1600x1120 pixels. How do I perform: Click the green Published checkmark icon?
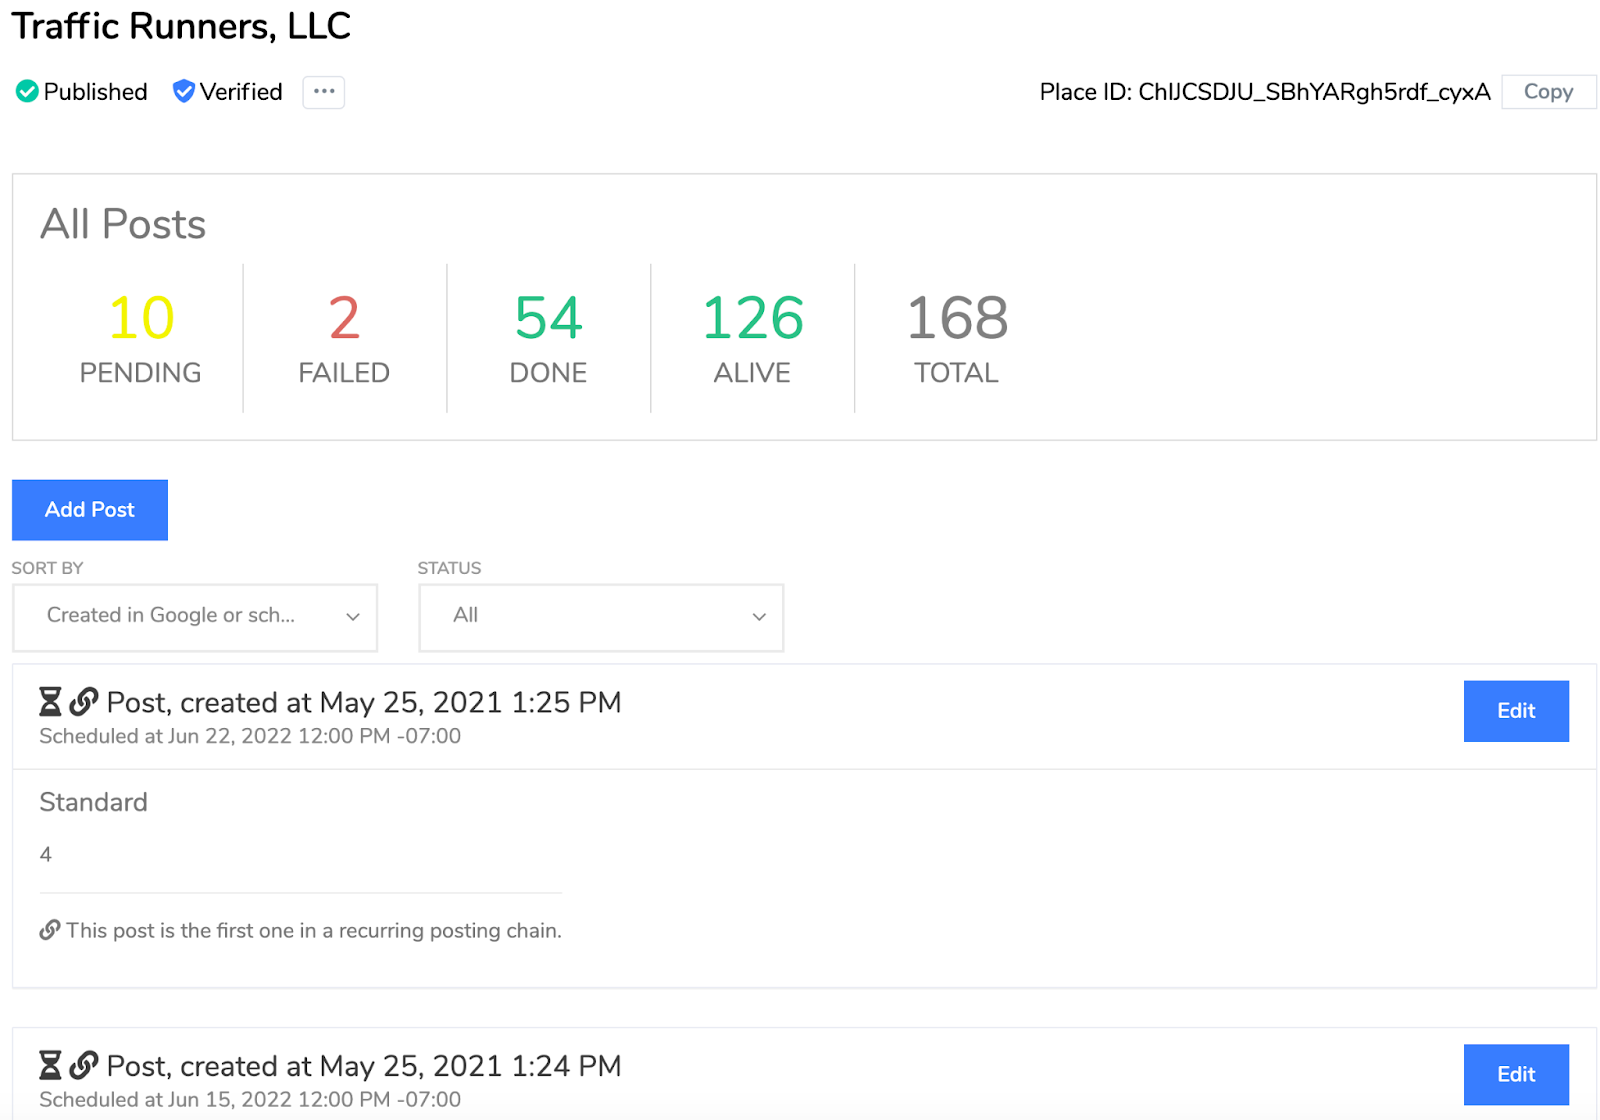click(27, 92)
